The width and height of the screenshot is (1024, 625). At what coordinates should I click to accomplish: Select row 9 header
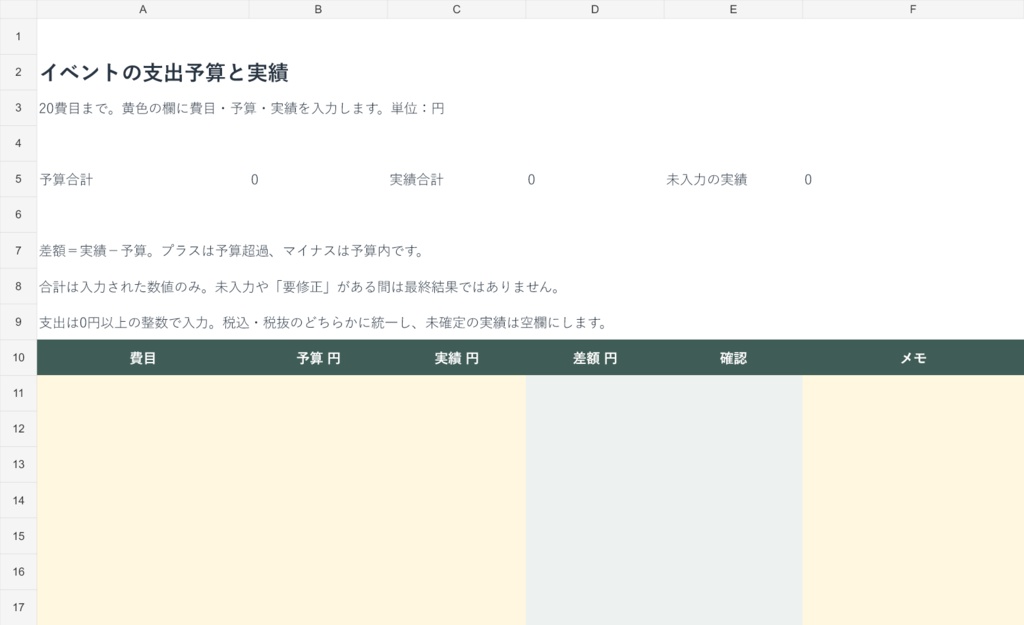pos(18,322)
